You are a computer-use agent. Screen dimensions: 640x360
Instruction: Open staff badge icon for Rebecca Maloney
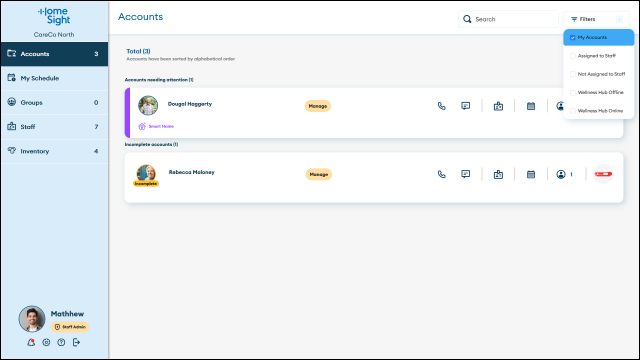coord(498,174)
